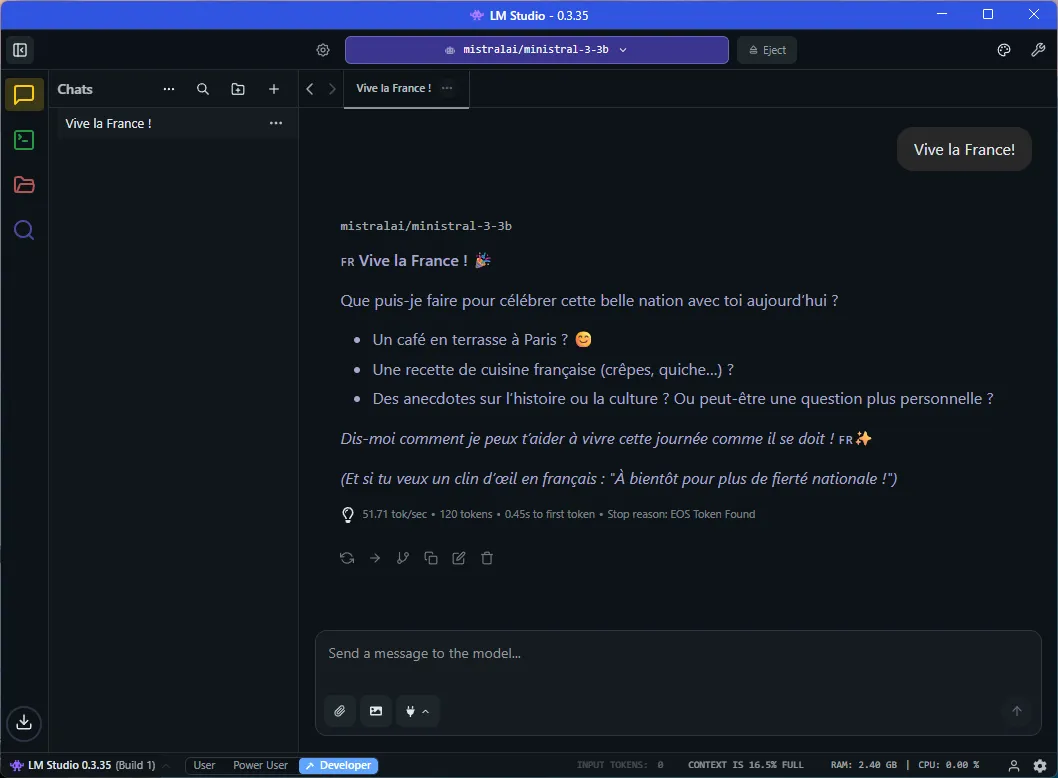Eject the loaded model
The width and height of the screenshot is (1058, 778).
pos(766,49)
